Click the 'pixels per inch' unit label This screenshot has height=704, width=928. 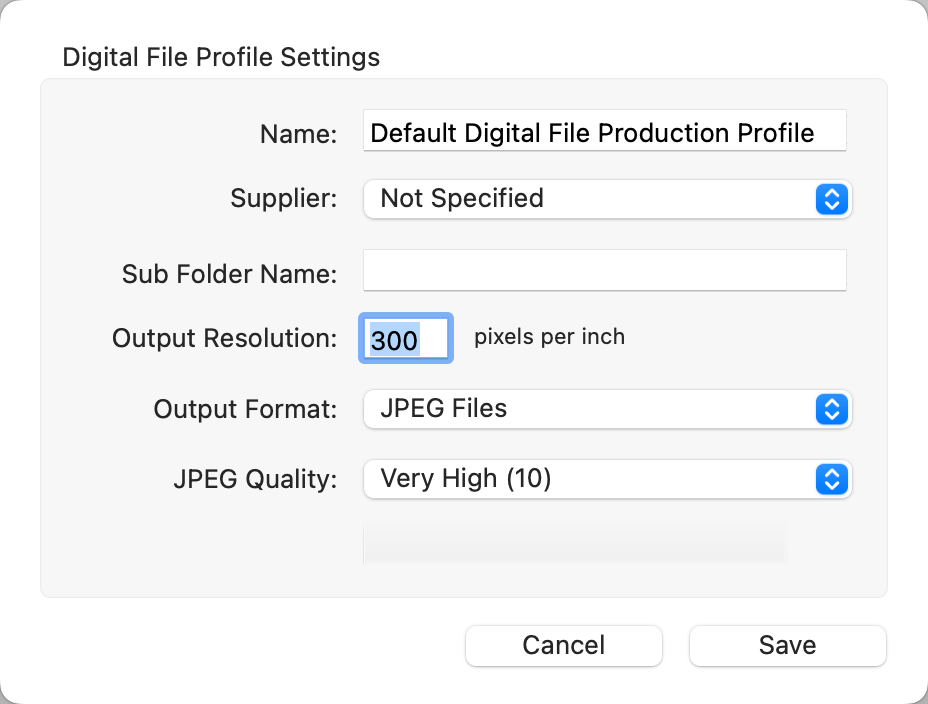pos(549,337)
